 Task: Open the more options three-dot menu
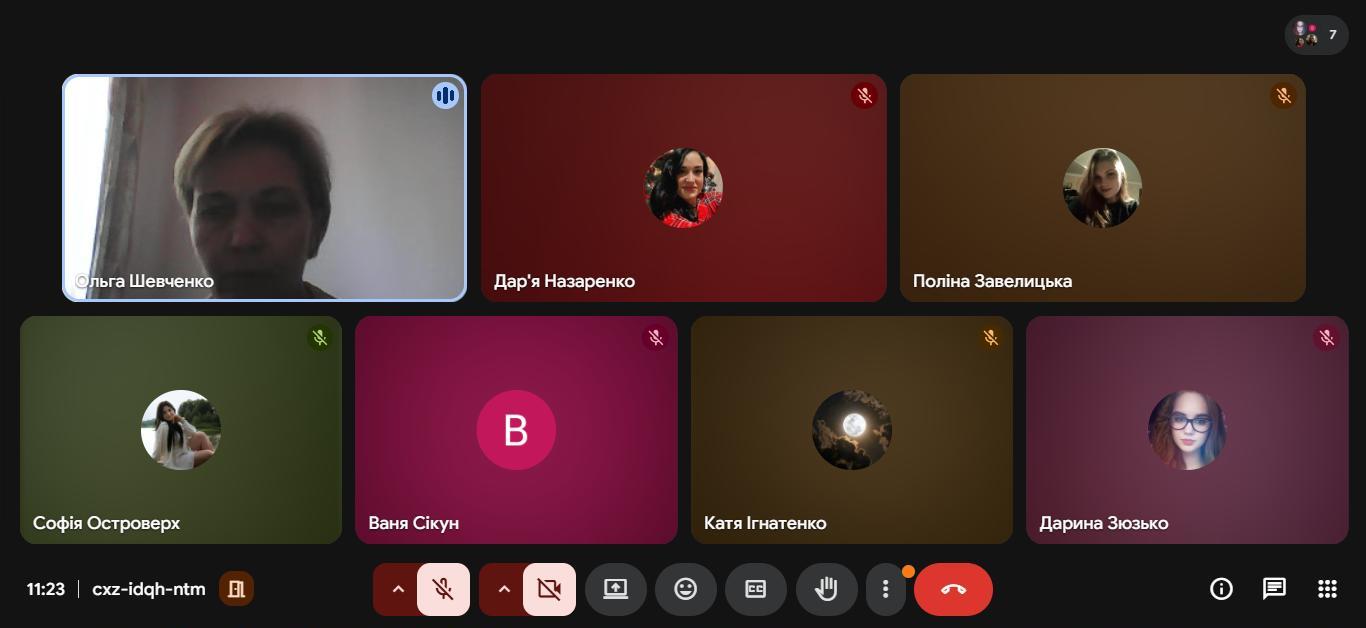tap(885, 589)
